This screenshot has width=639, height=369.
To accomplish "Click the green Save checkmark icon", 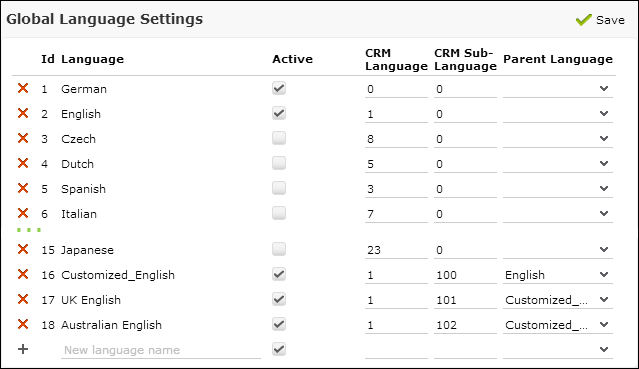I will 584,19.
